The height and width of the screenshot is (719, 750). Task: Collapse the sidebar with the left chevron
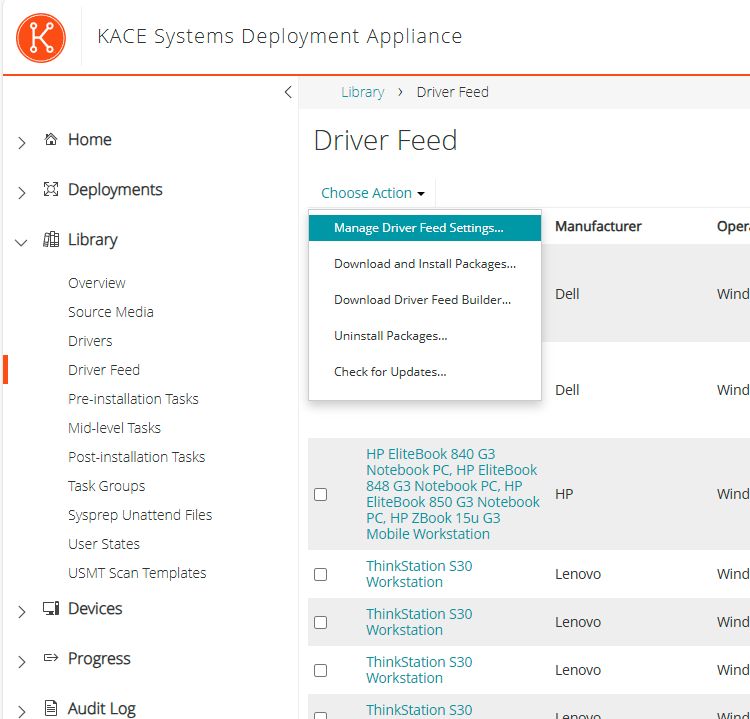pyautogui.click(x=288, y=92)
